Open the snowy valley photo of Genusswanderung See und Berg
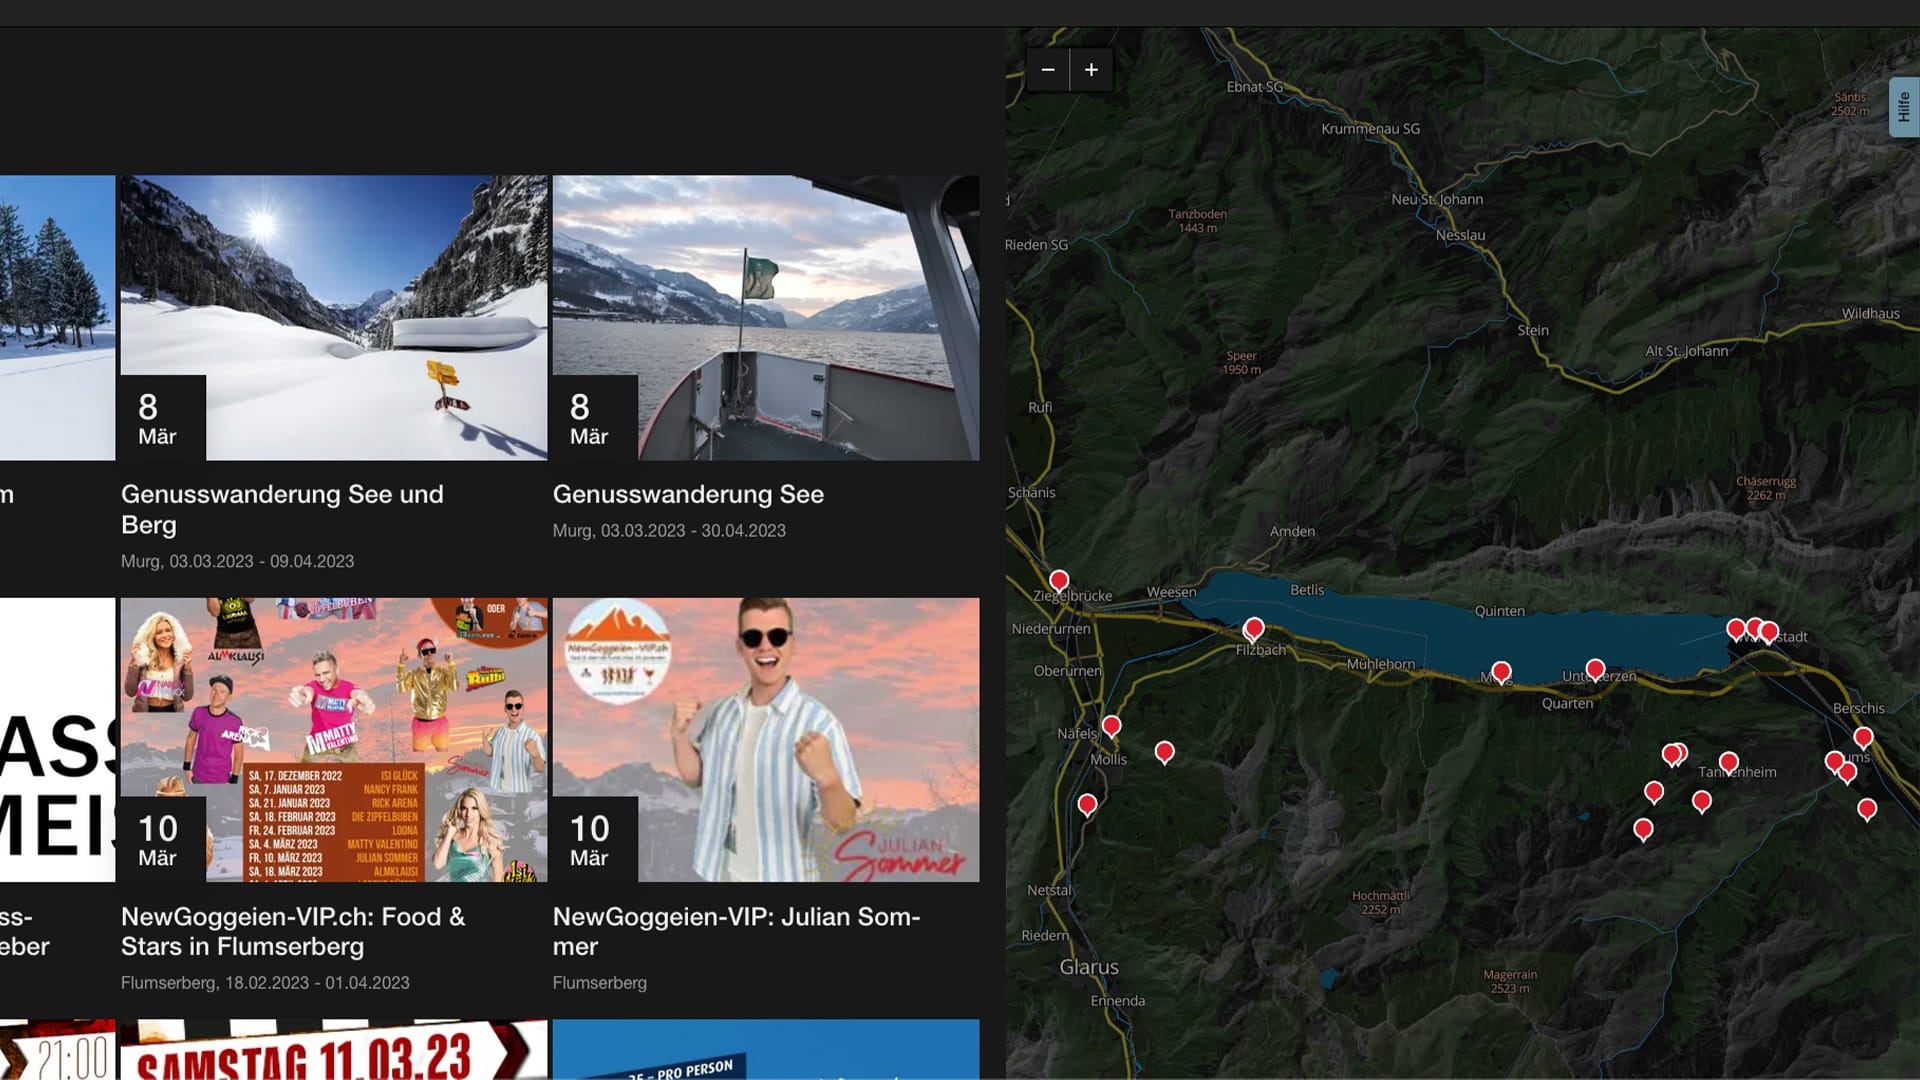 coord(334,318)
